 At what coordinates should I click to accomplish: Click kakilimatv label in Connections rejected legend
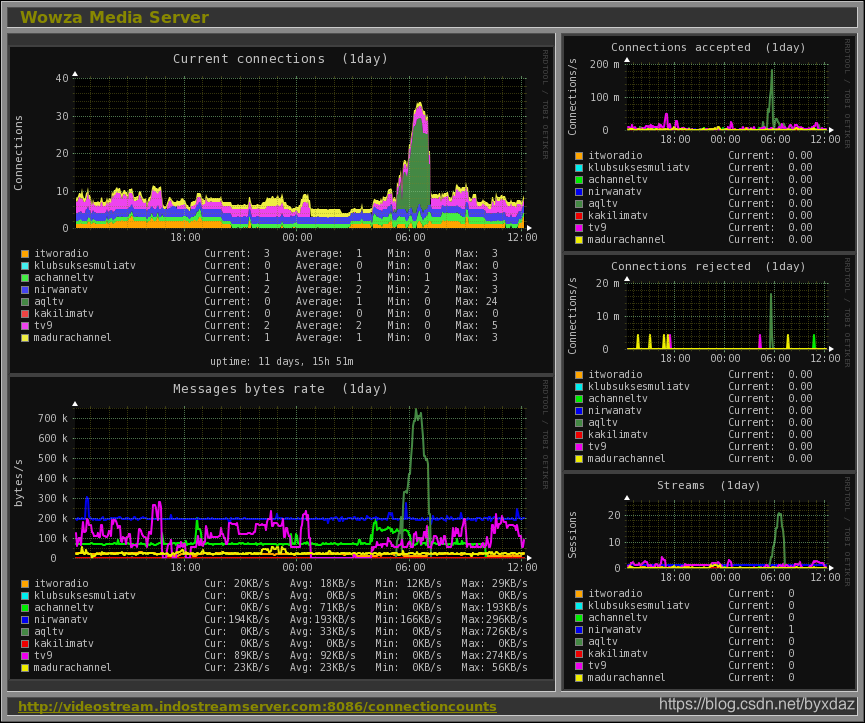[617, 435]
